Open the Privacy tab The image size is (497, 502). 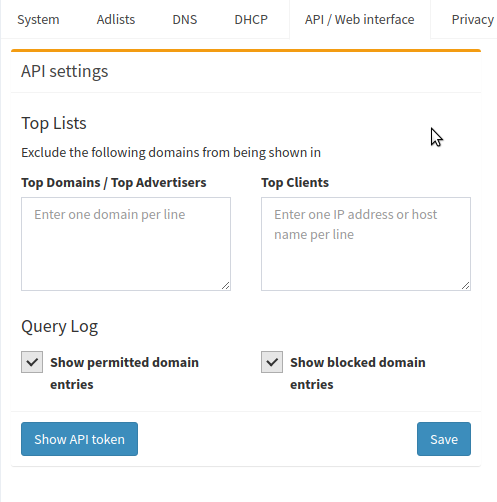(472, 20)
